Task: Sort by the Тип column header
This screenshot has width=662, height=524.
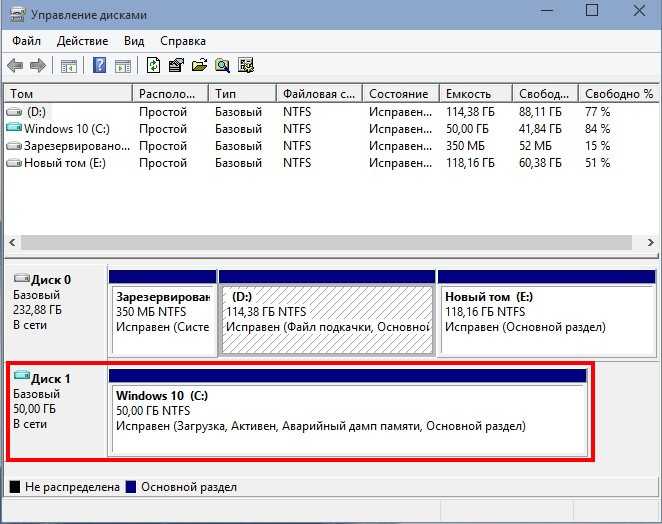Action: tap(243, 93)
